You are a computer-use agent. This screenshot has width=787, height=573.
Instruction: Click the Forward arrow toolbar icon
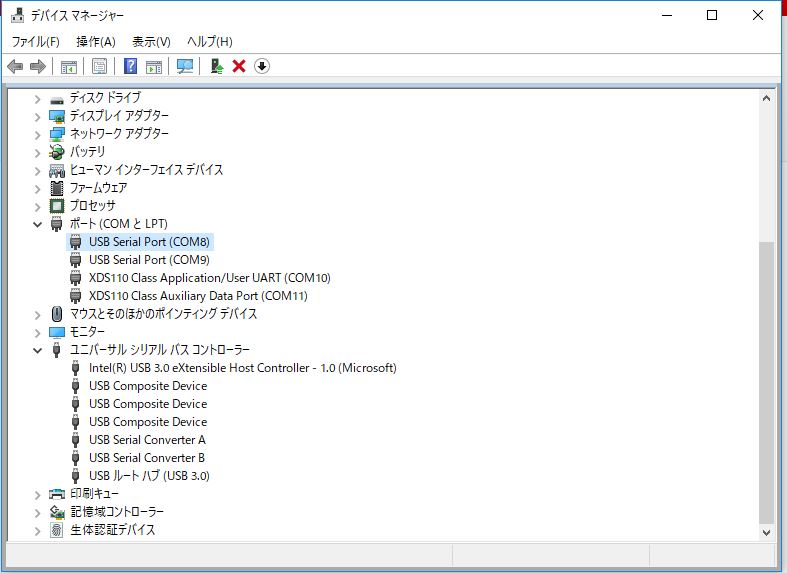[38, 66]
